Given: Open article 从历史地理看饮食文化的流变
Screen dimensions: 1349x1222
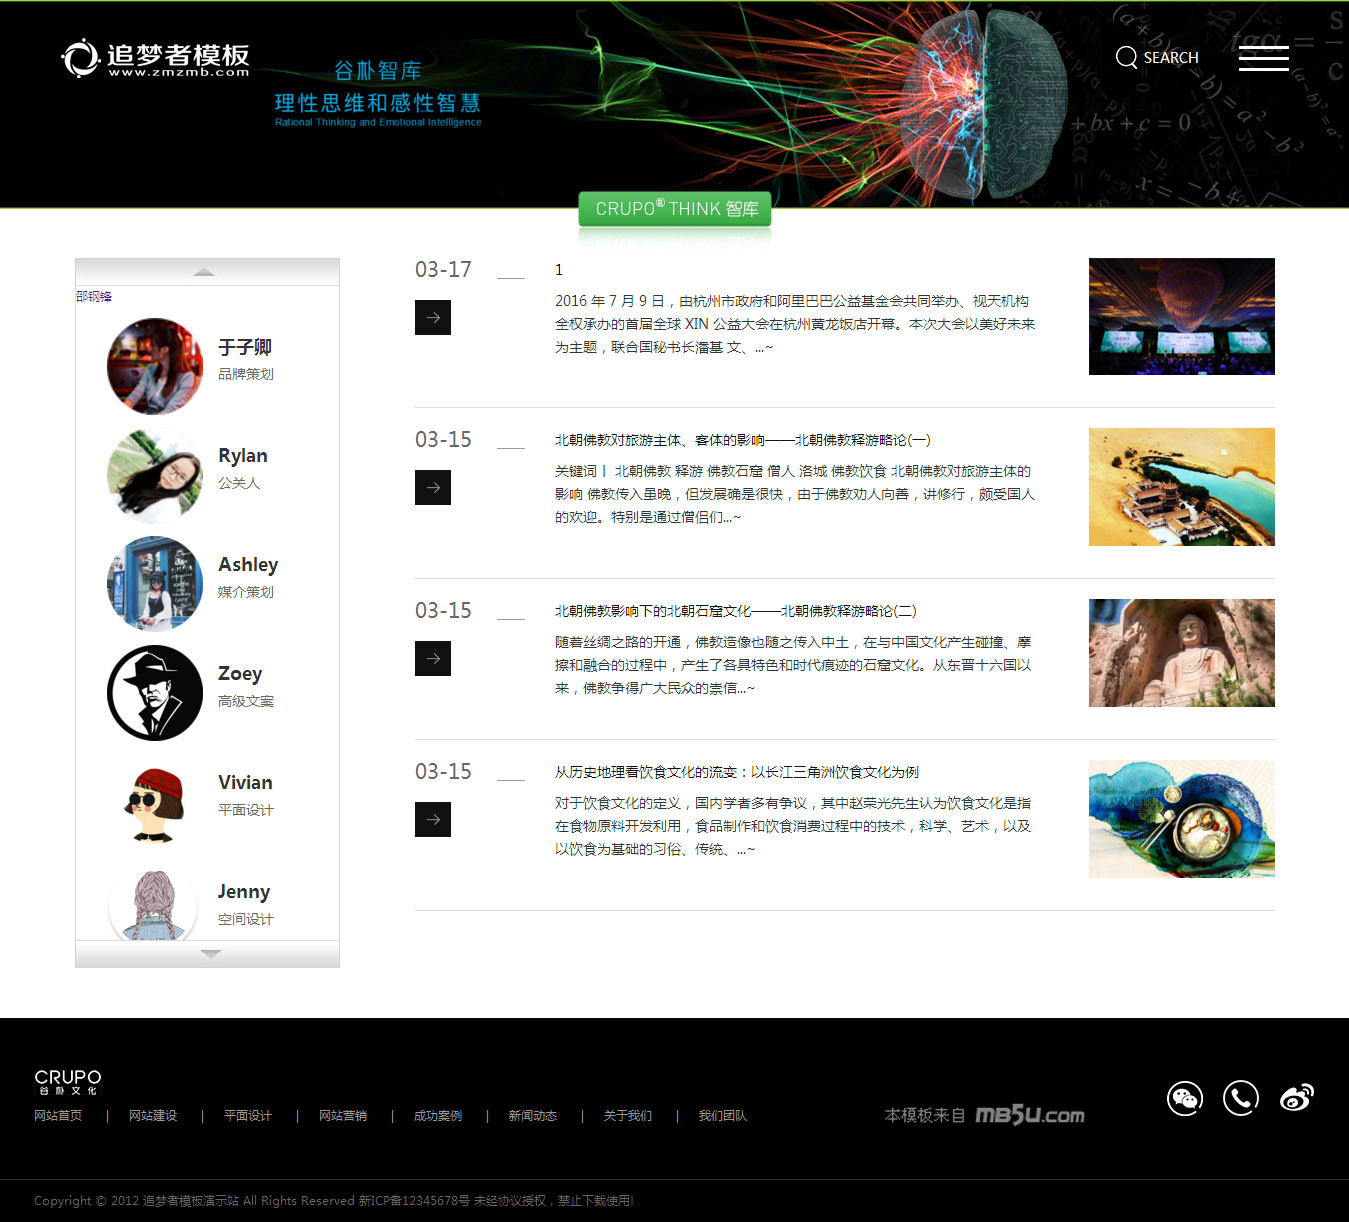Looking at the screenshot, I should click(x=736, y=772).
